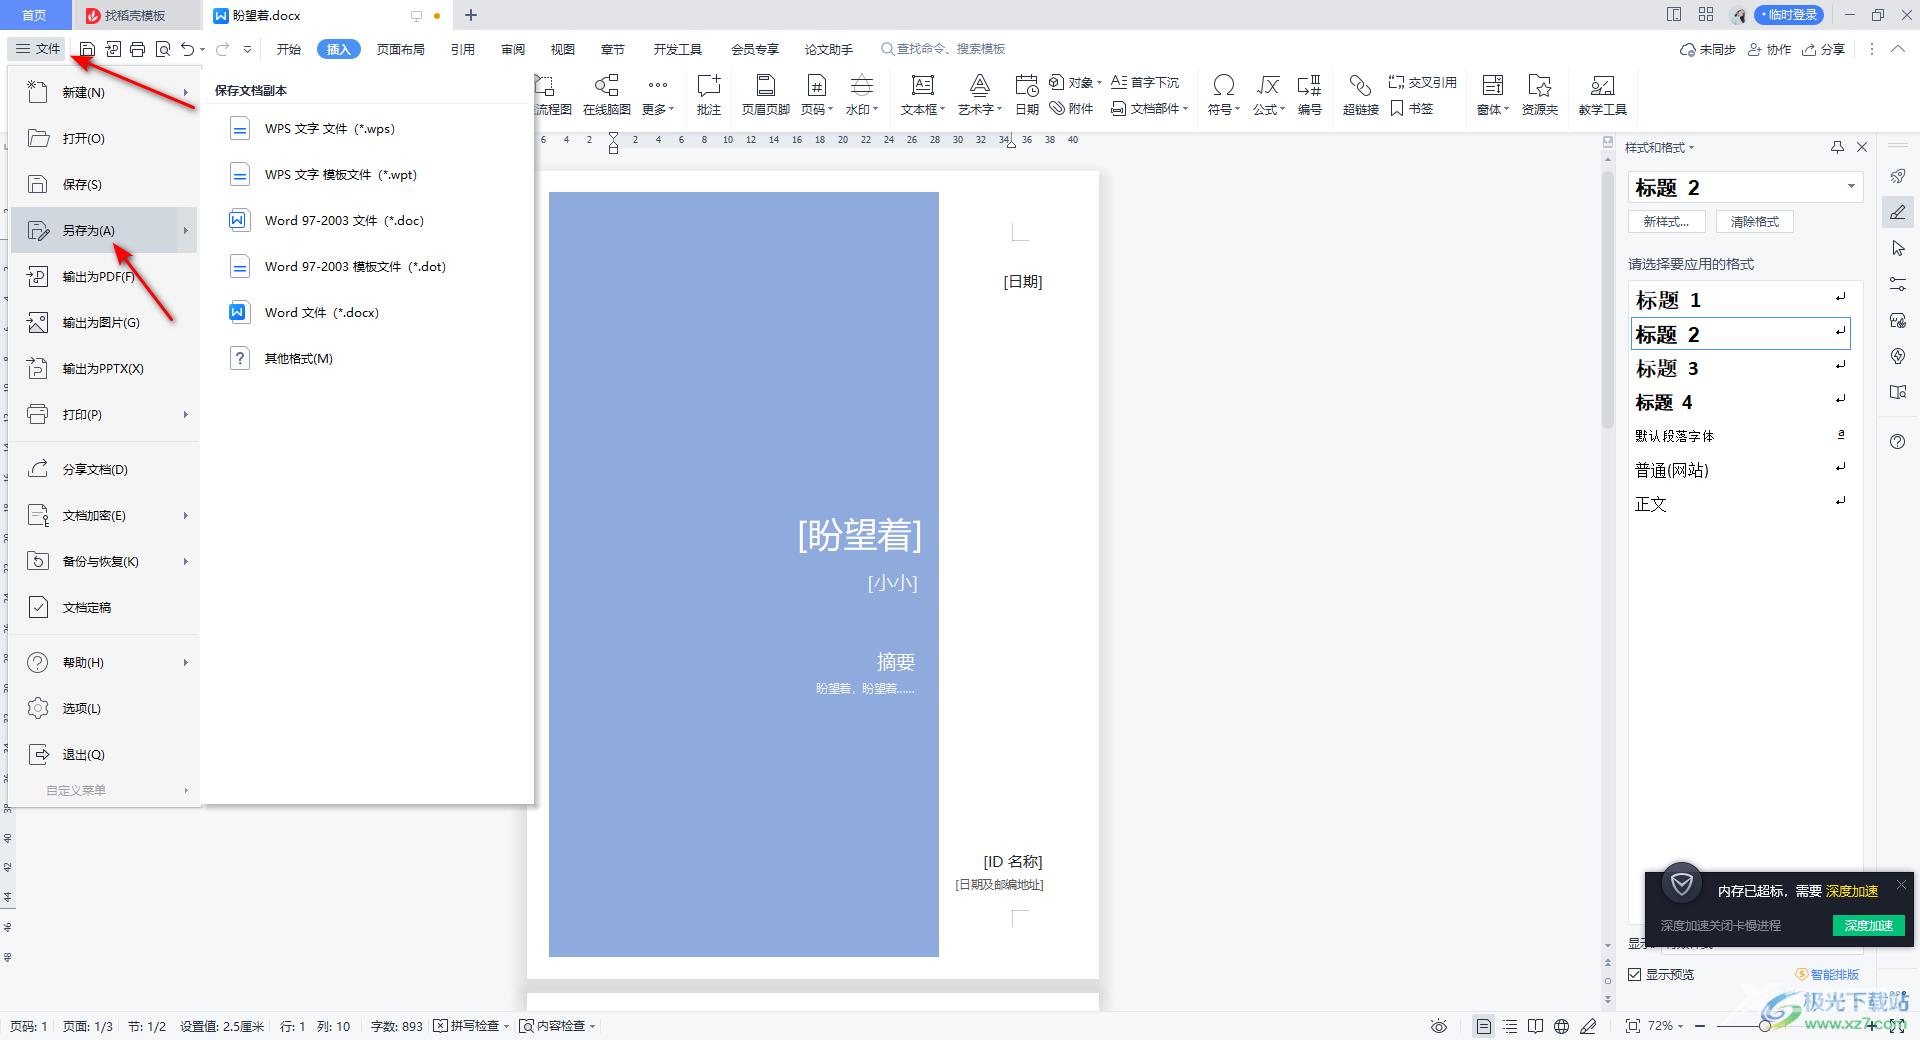Viewport: 1920px width, 1040px height.
Task: Expand 文档加密(E) submenu
Action: pyautogui.click(x=186, y=516)
